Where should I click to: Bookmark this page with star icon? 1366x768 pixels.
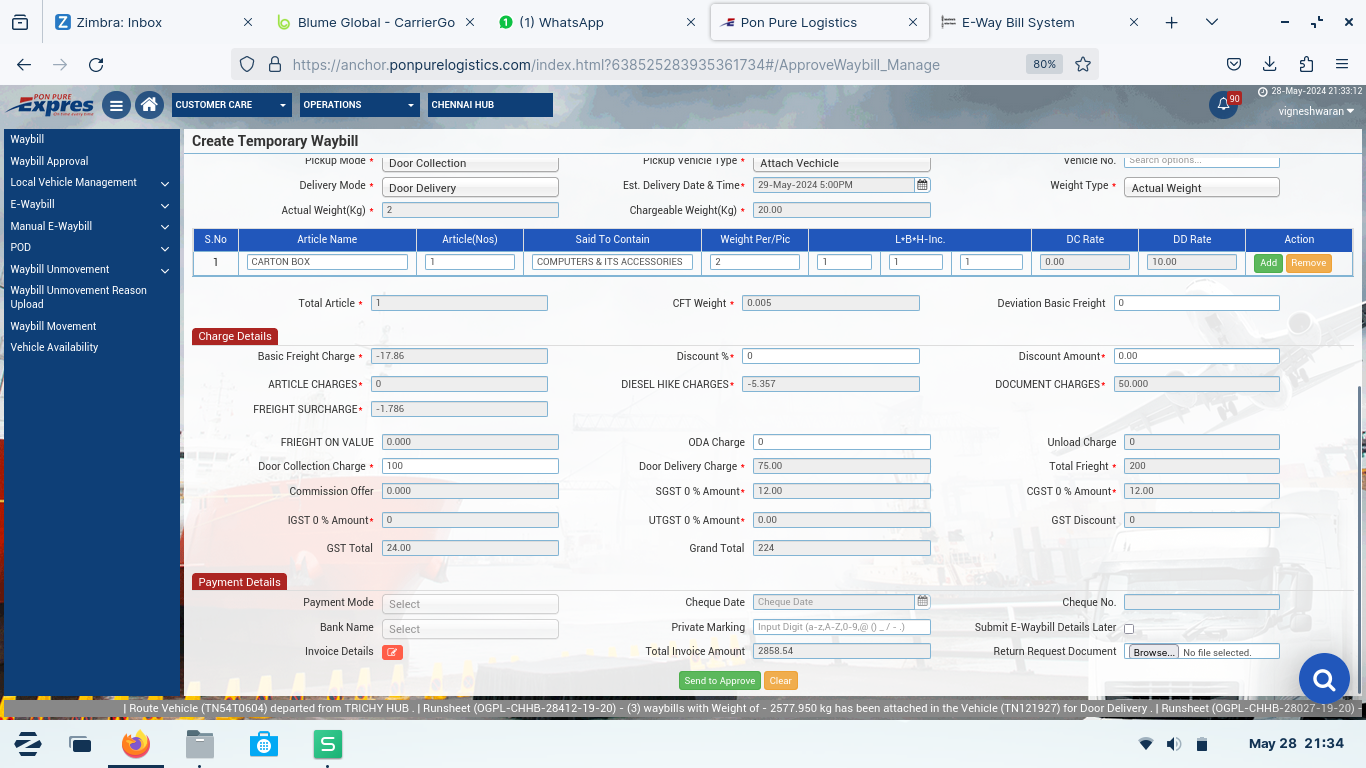tap(1082, 64)
